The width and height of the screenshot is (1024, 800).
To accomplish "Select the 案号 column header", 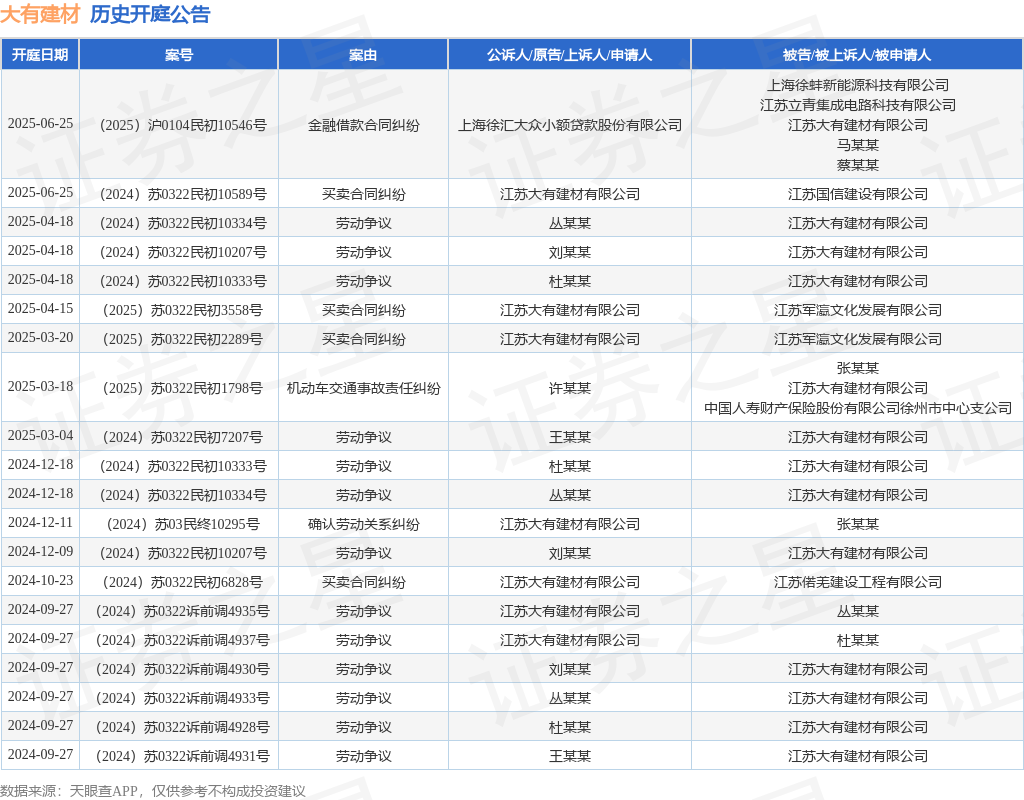I will 178,55.
